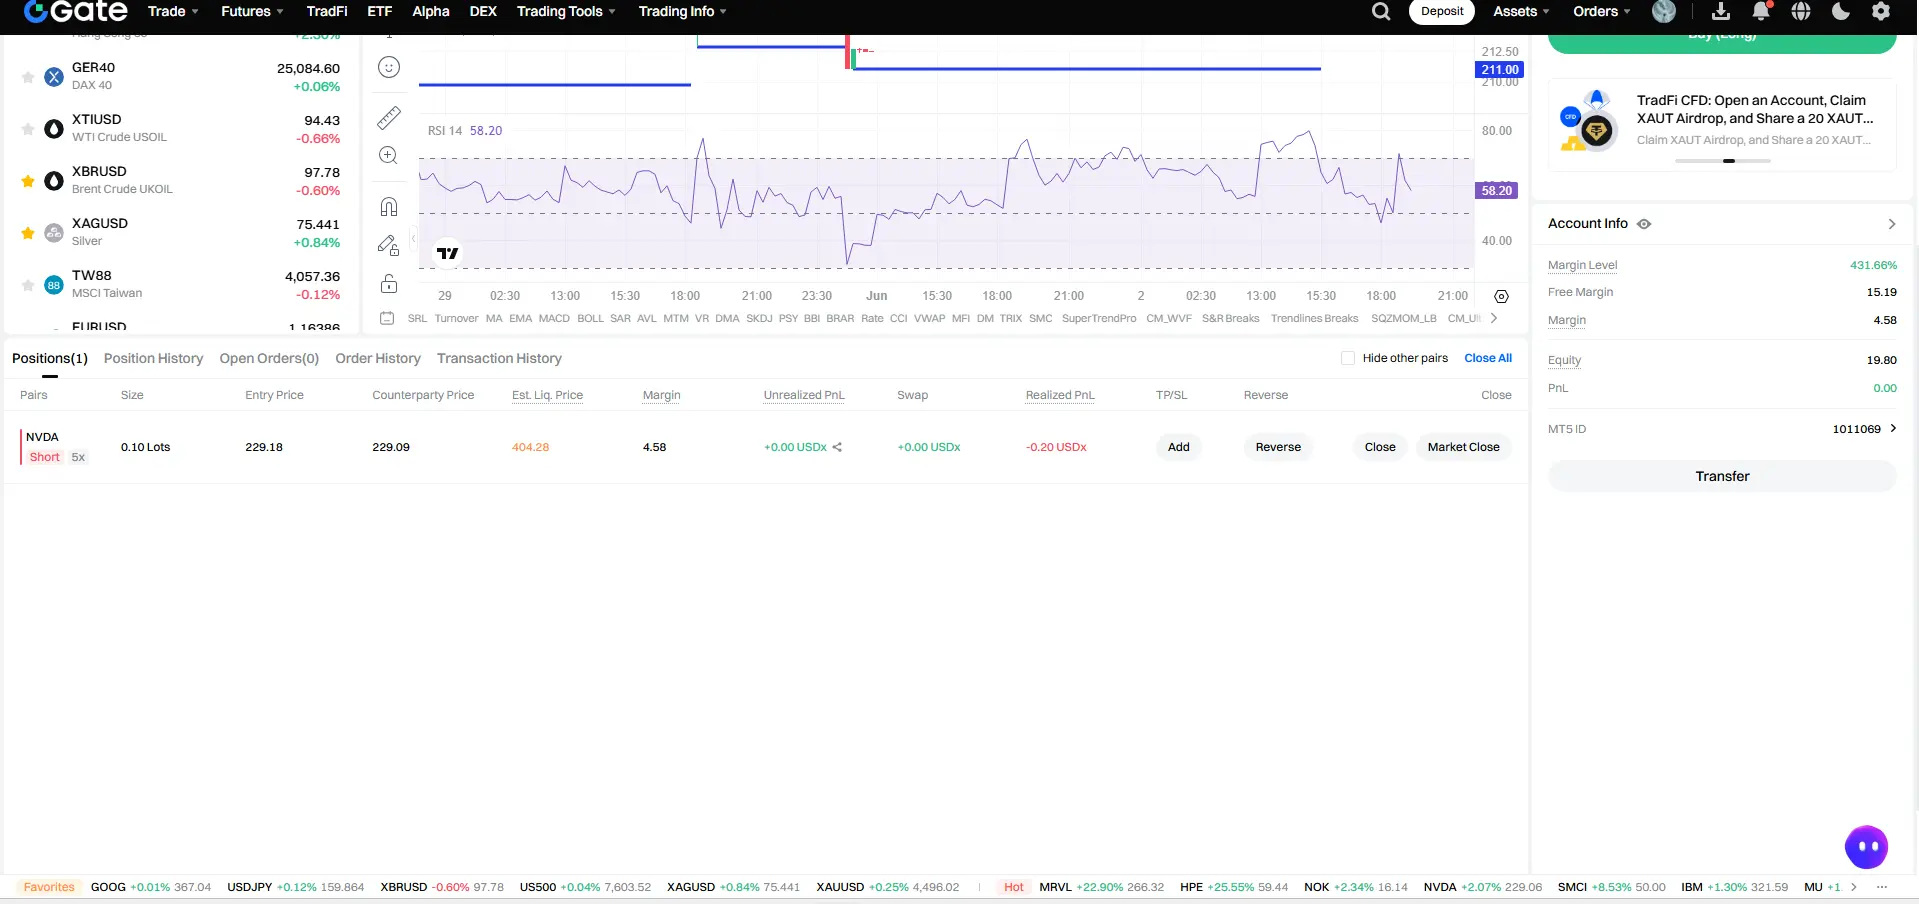Toggle stay-in-drawing-mode pencil lock
The height and width of the screenshot is (904, 1919).
(389, 245)
